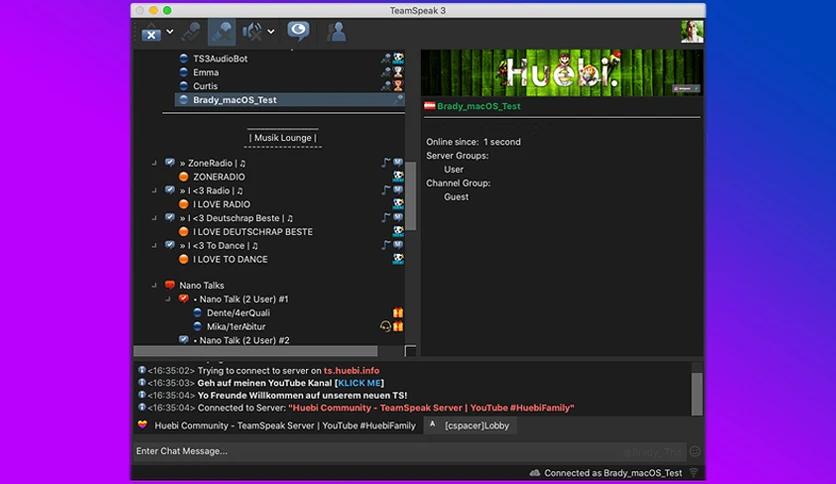
Task: Click the skull badge beside I LOVE RADIO
Action: tap(398, 204)
